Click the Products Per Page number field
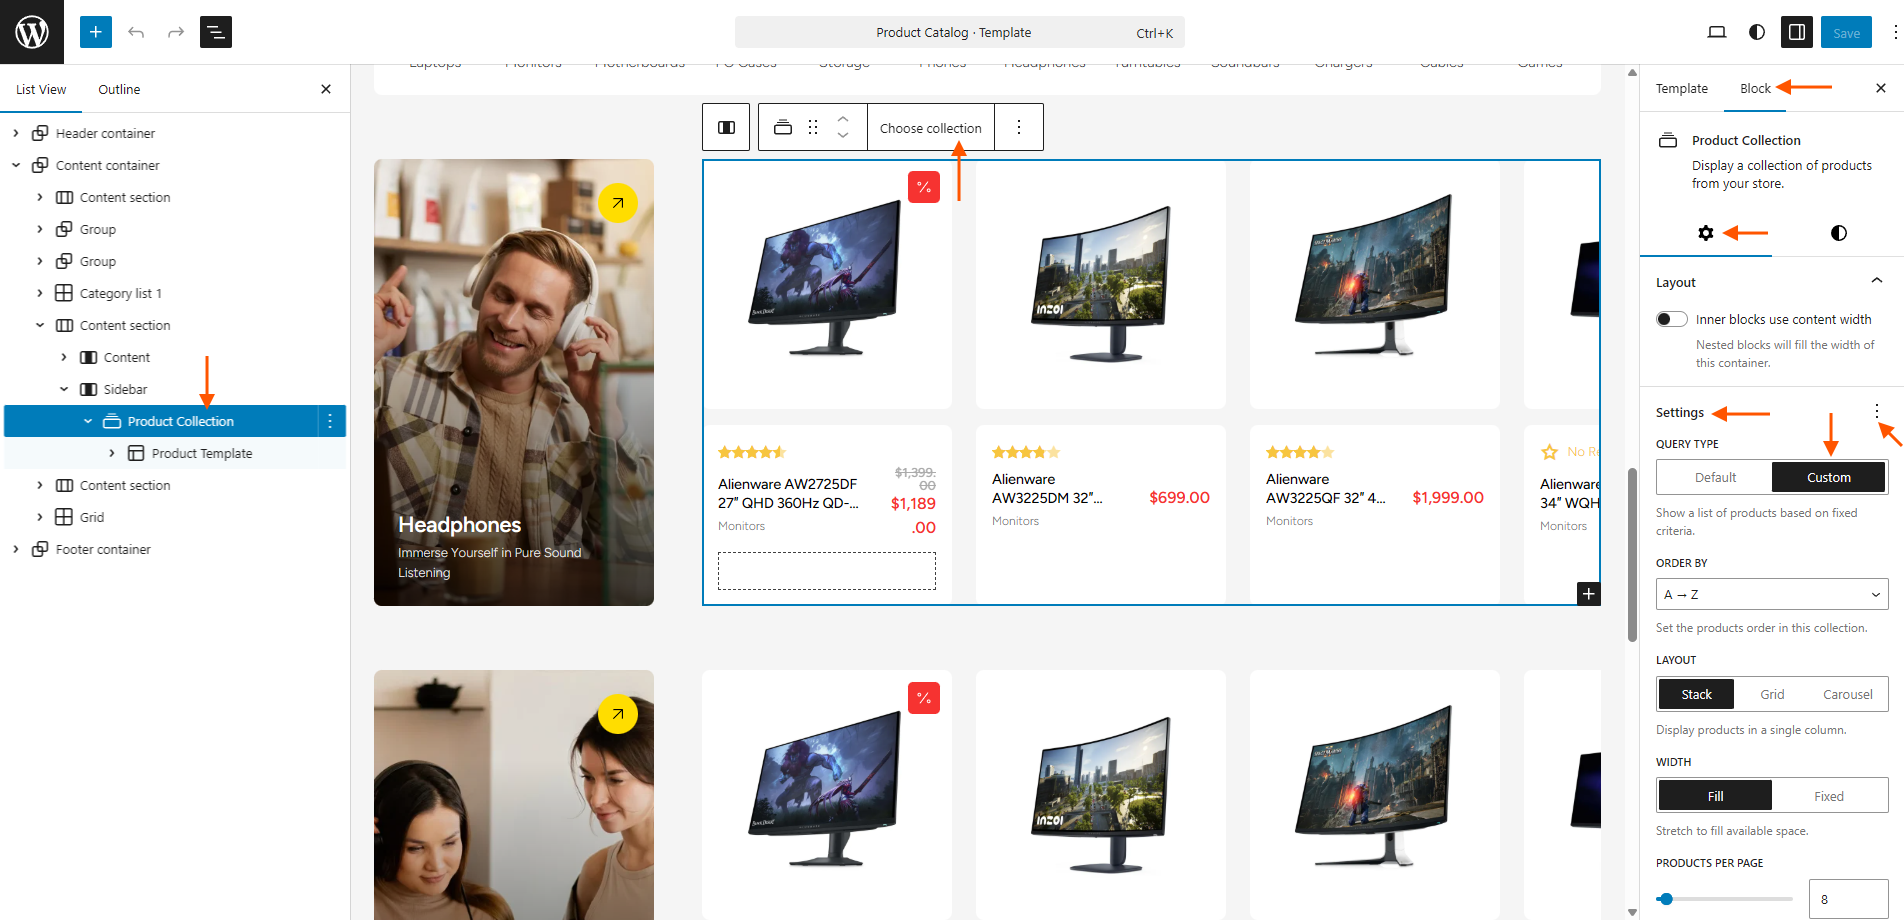This screenshot has width=1904, height=920. (x=1848, y=899)
